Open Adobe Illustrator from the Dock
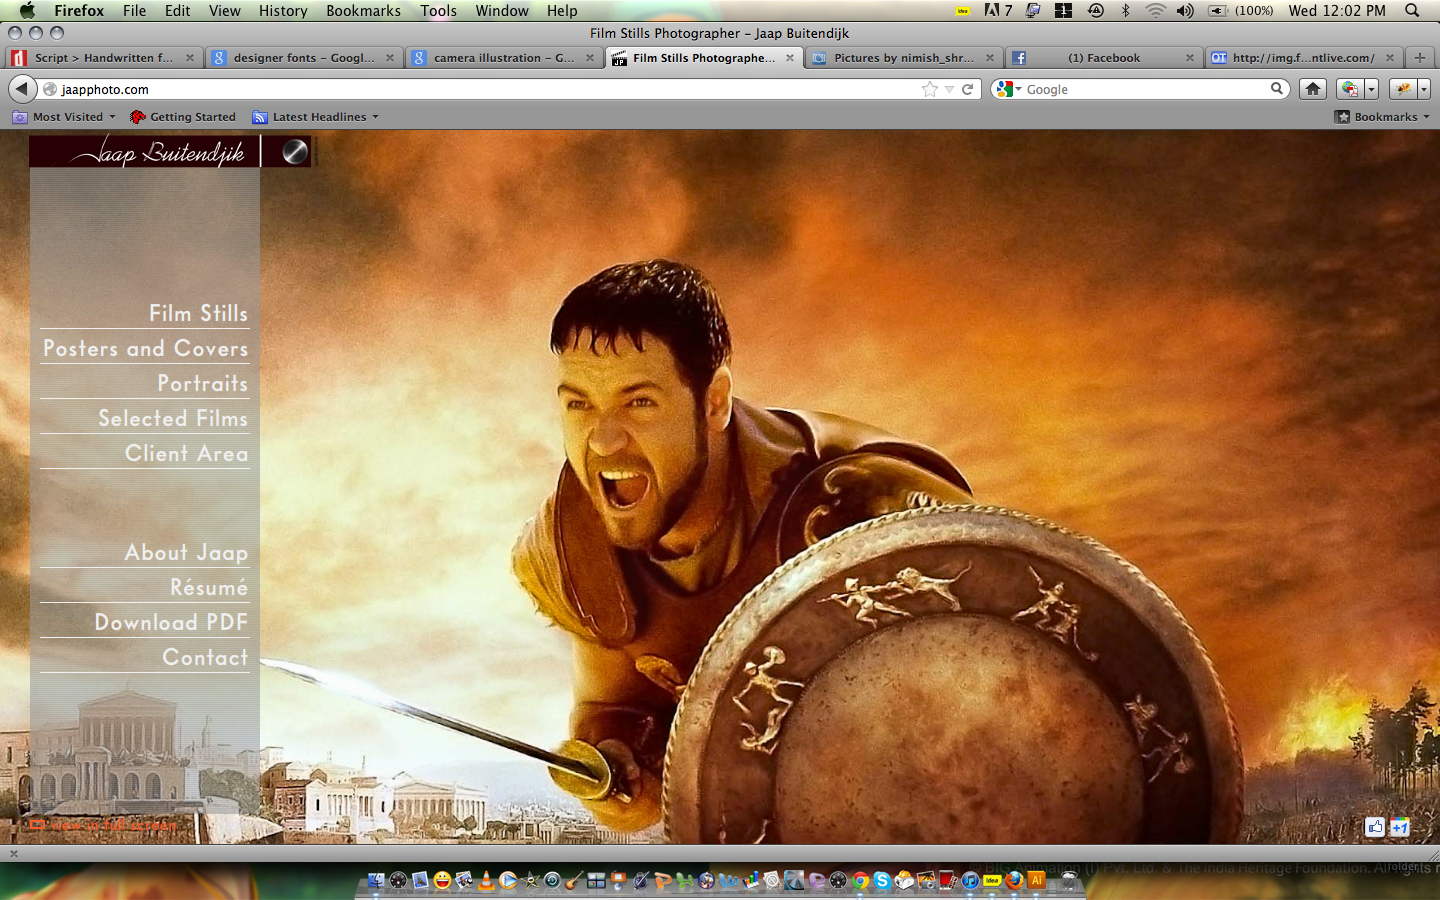The image size is (1440, 900). 1036,880
